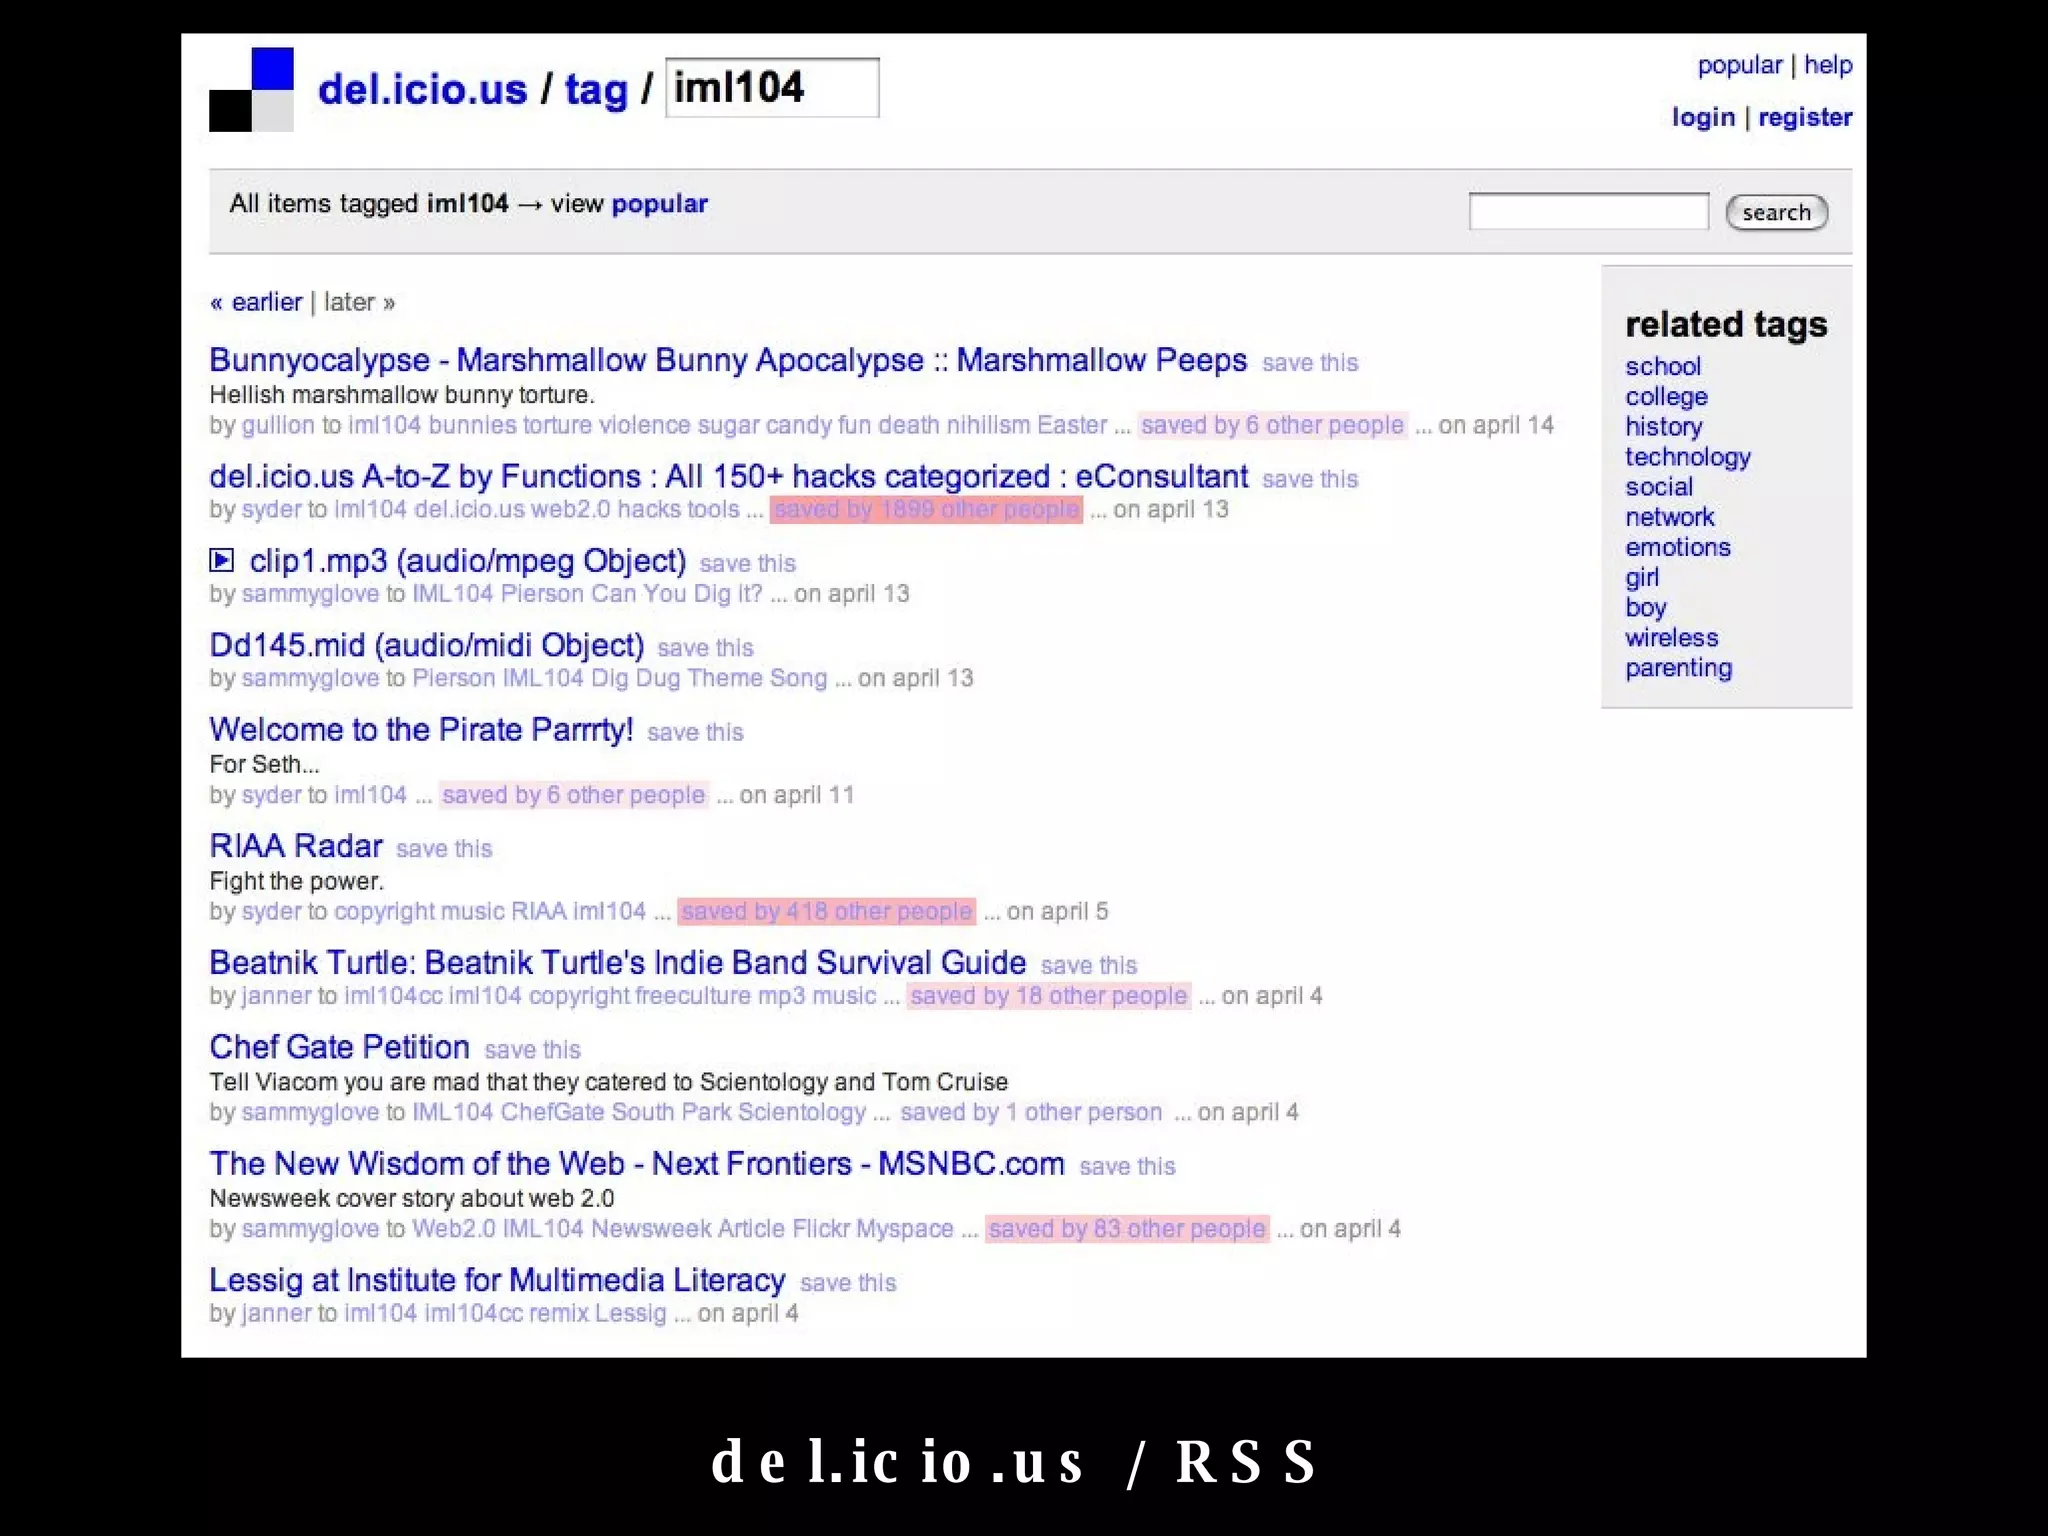The width and height of the screenshot is (2048, 1536).
Task: Open the del.icio.us home link
Action: tap(422, 89)
